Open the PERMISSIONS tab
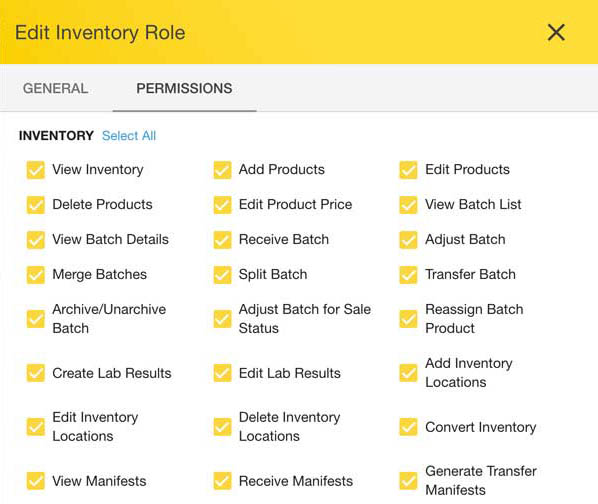The width and height of the screenshot is (598, 504). 184,88
